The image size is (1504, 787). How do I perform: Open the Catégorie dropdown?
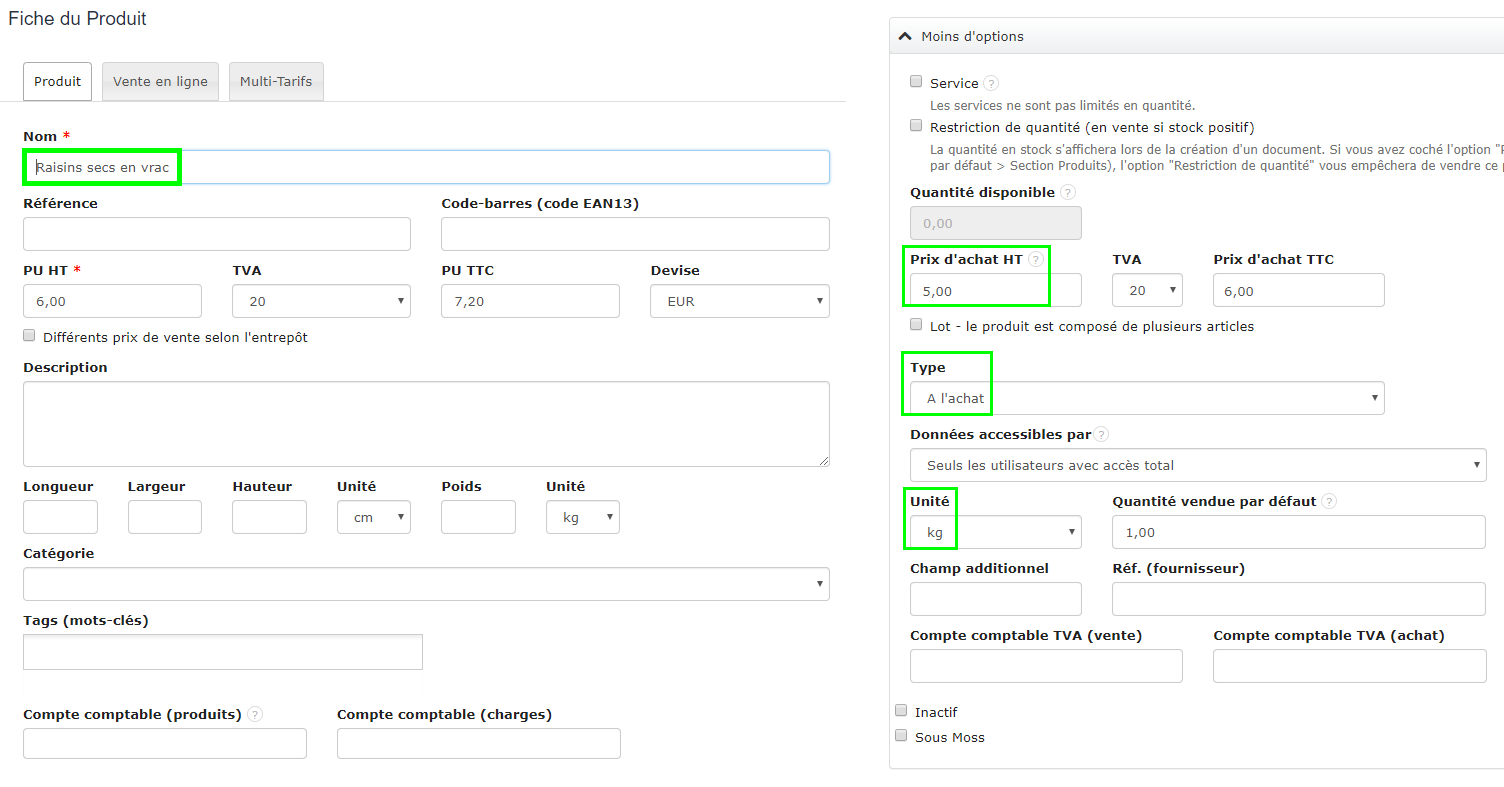coord(426,584)
